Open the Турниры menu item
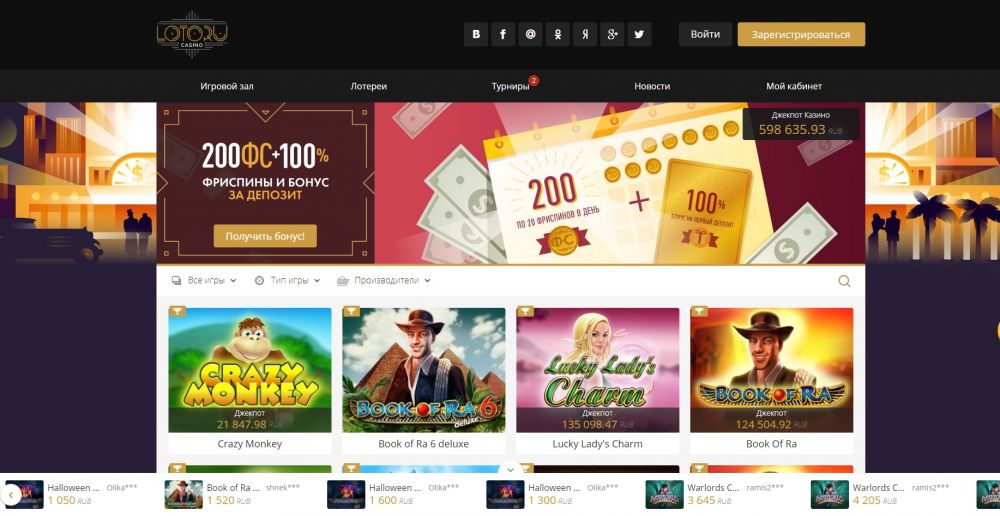Viewport: 1000px width, 516px height. tap(510, 86)
